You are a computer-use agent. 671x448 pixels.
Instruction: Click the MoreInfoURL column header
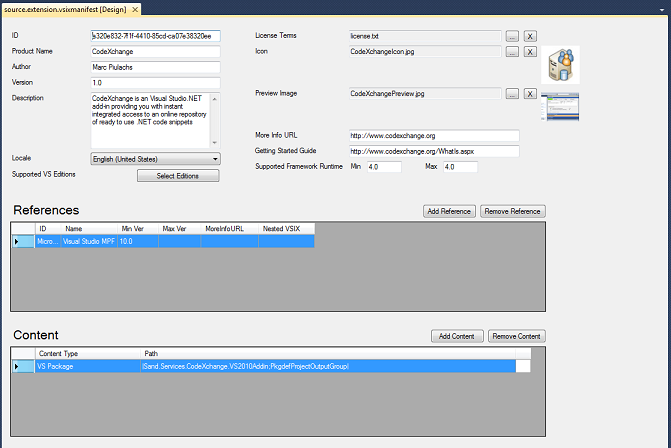(x=229, y=229)
